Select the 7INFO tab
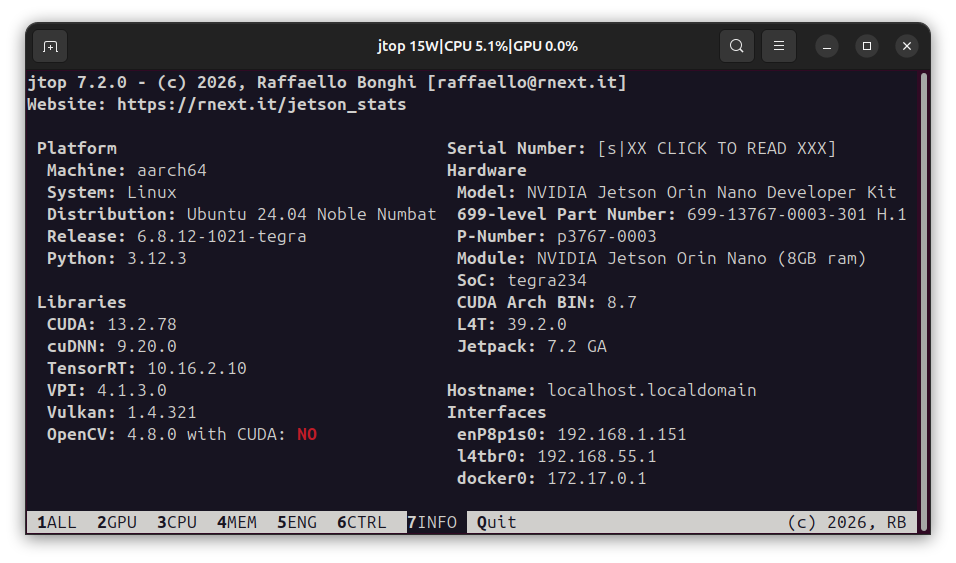The image size is (956, 563). (432, 523)
